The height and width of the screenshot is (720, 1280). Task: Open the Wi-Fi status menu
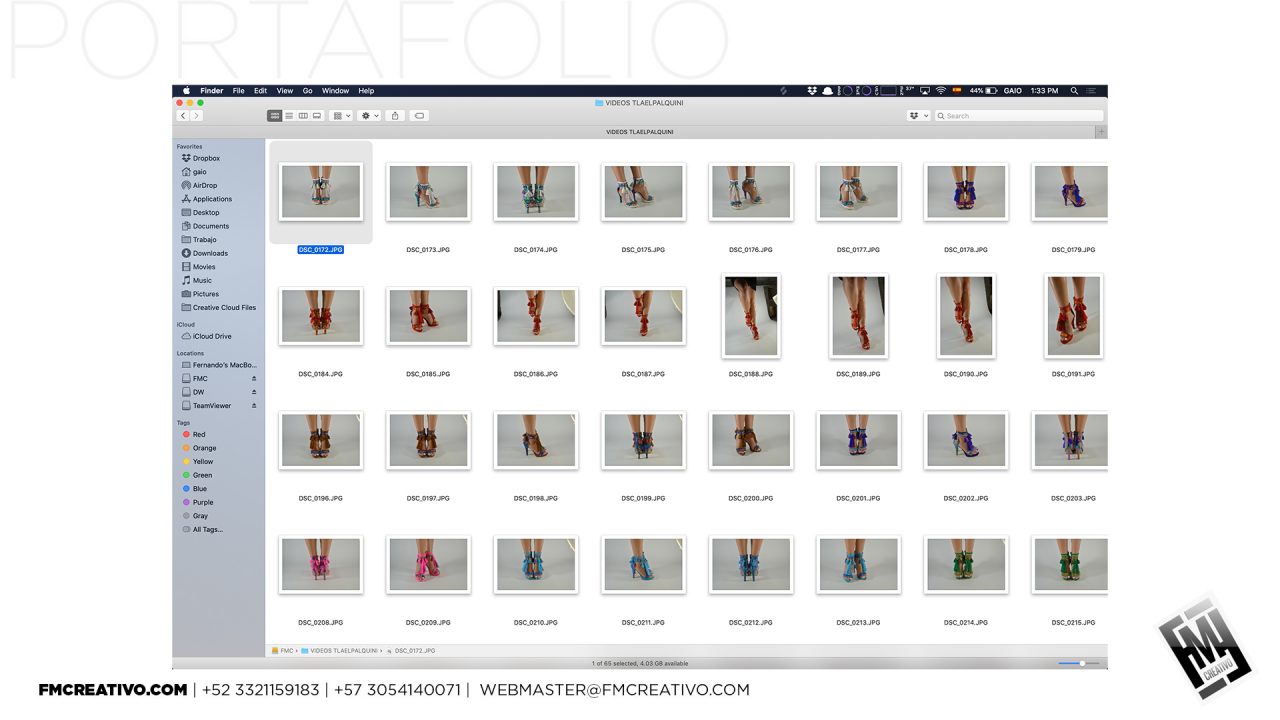[940, 91]
